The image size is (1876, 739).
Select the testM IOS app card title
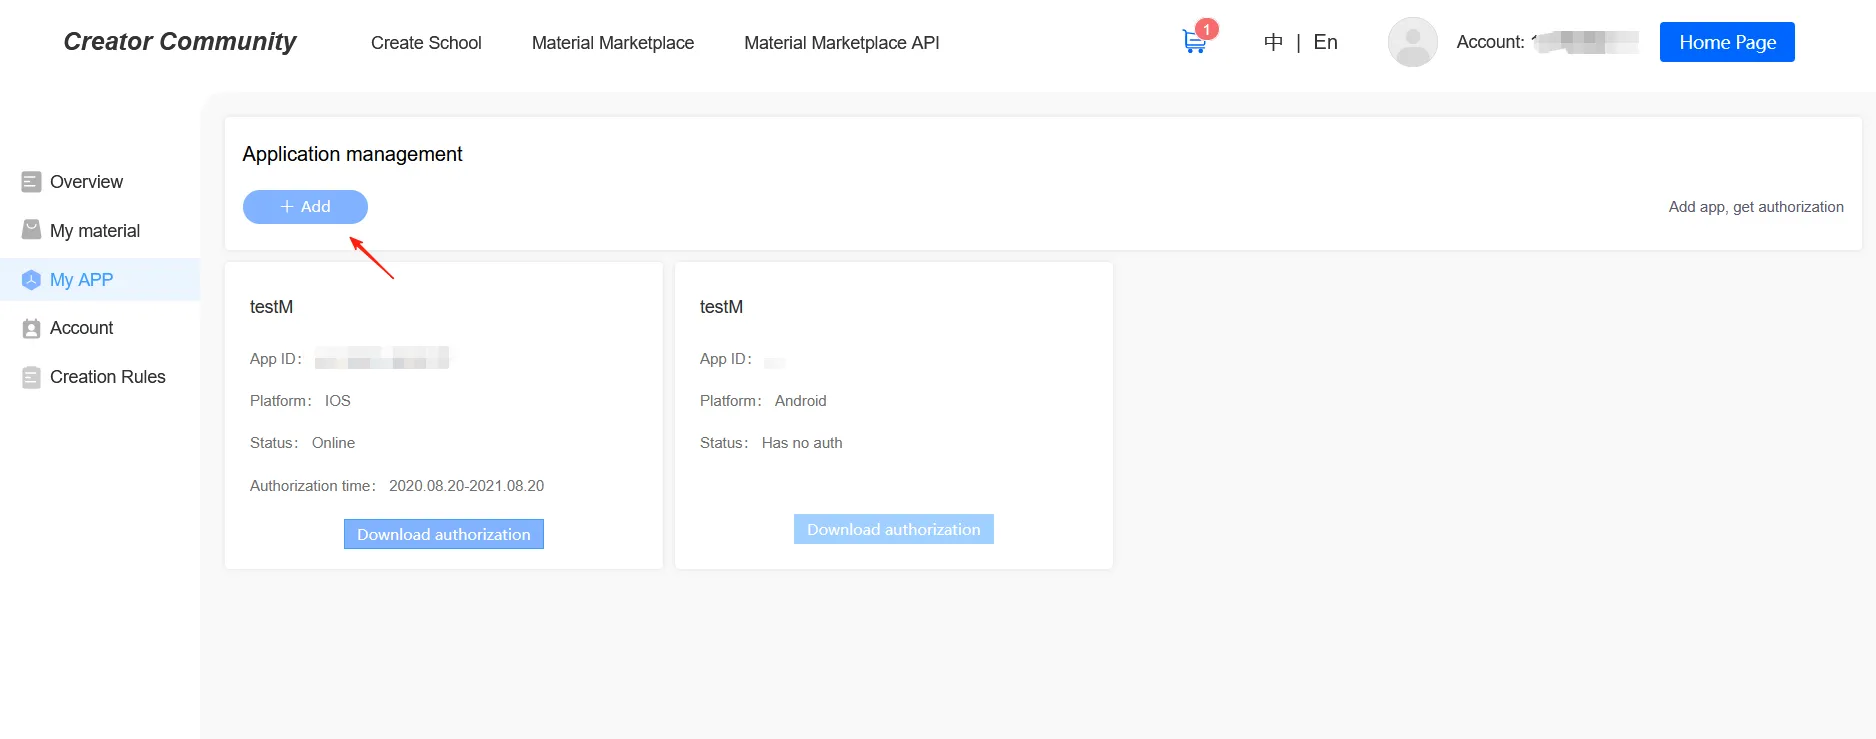pos(271,307)
